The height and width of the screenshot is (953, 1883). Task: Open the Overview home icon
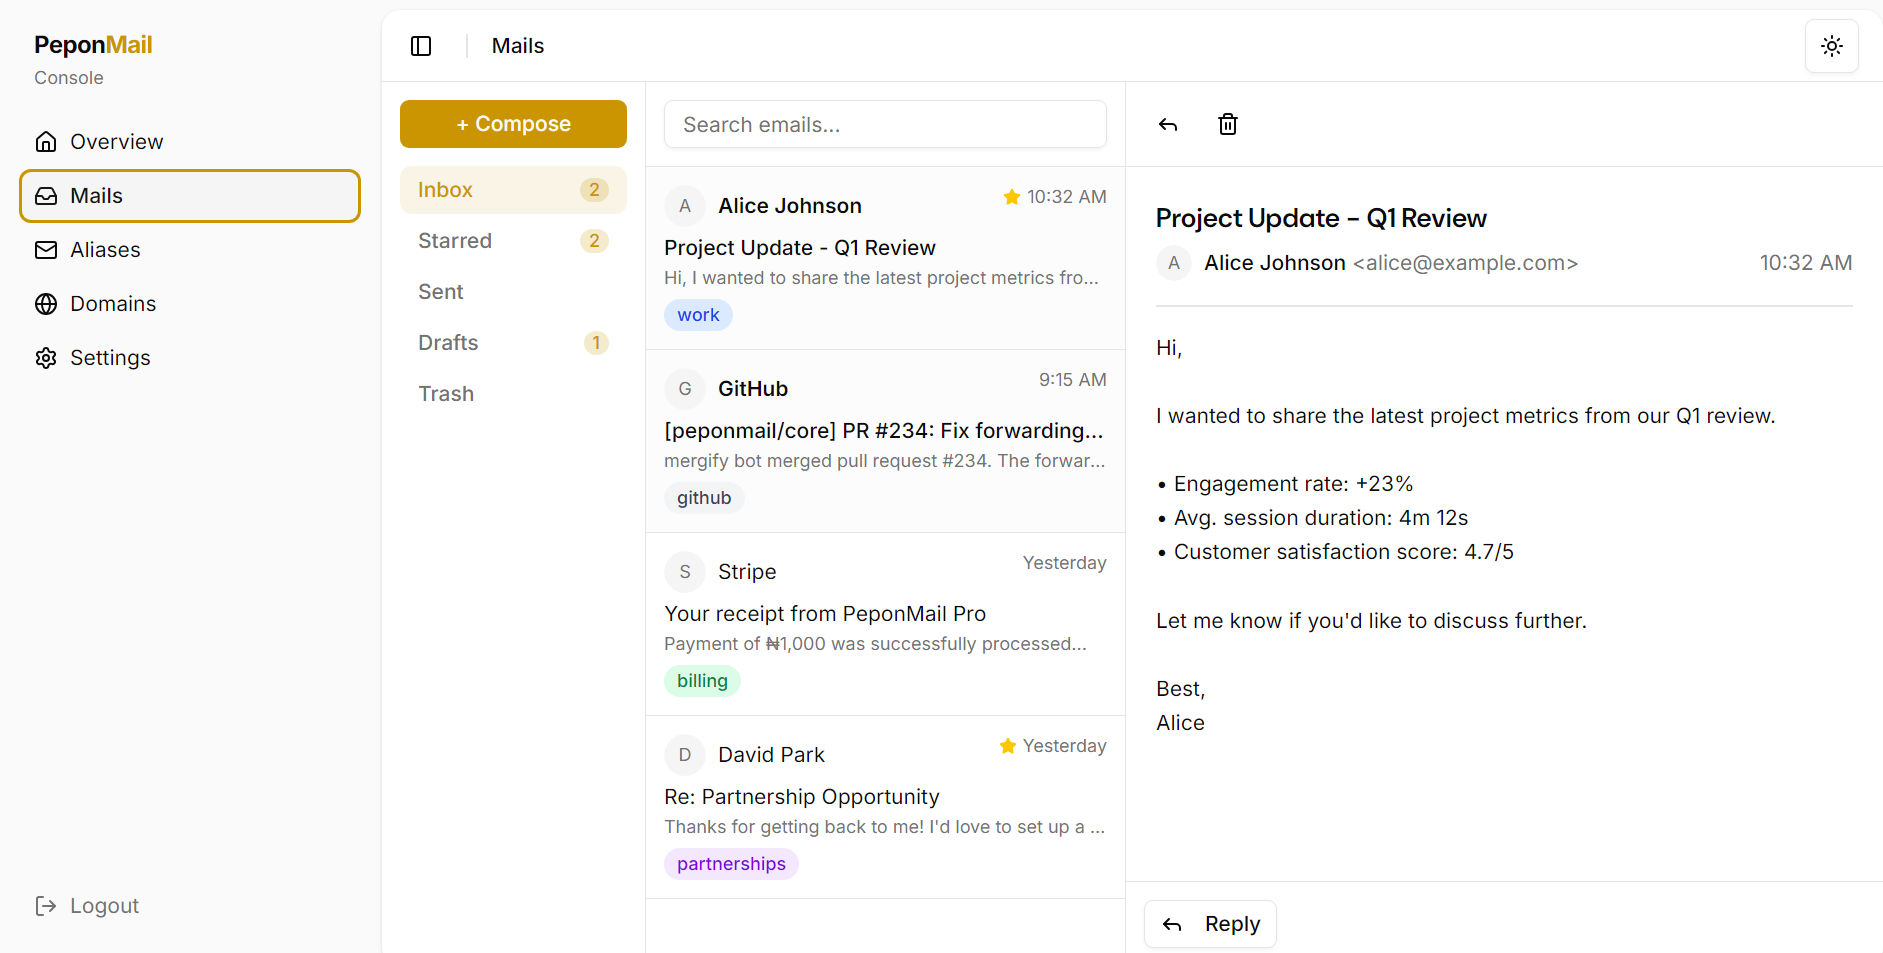click(x=46, y=141)
